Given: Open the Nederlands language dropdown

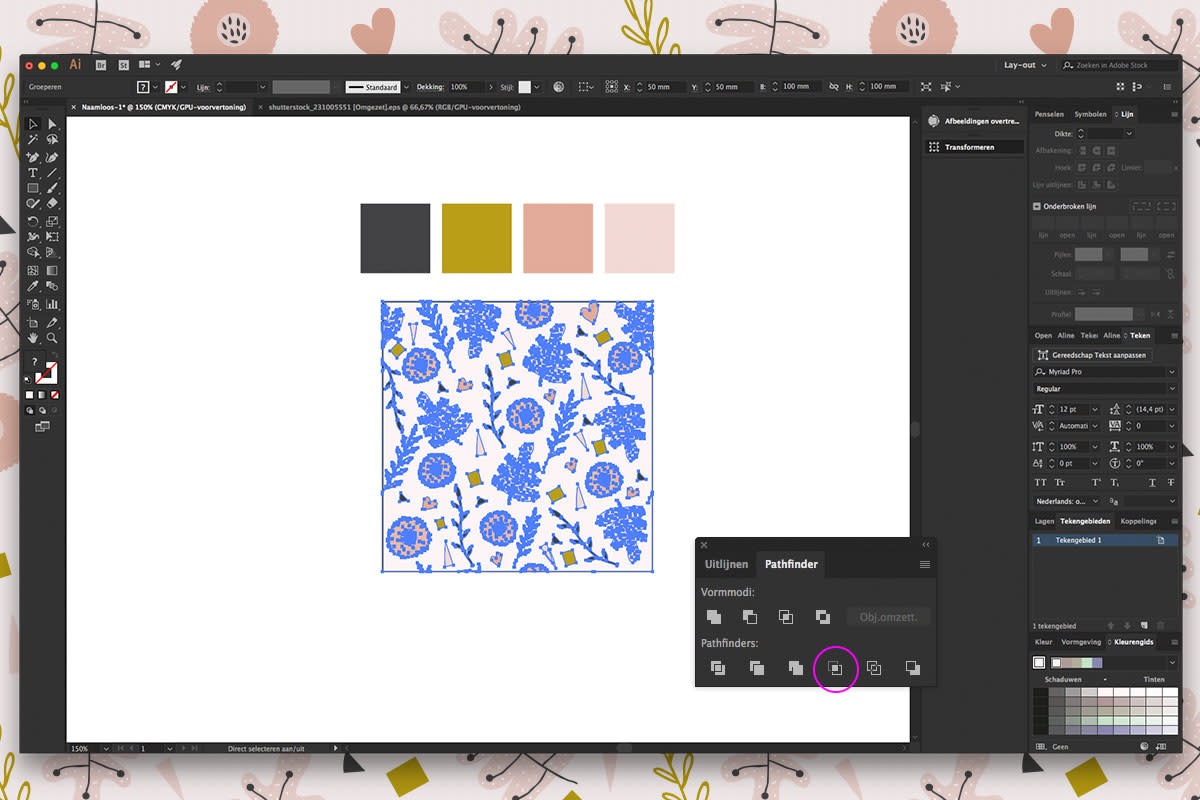Looking at the screenshot, I should [1095, 501].
